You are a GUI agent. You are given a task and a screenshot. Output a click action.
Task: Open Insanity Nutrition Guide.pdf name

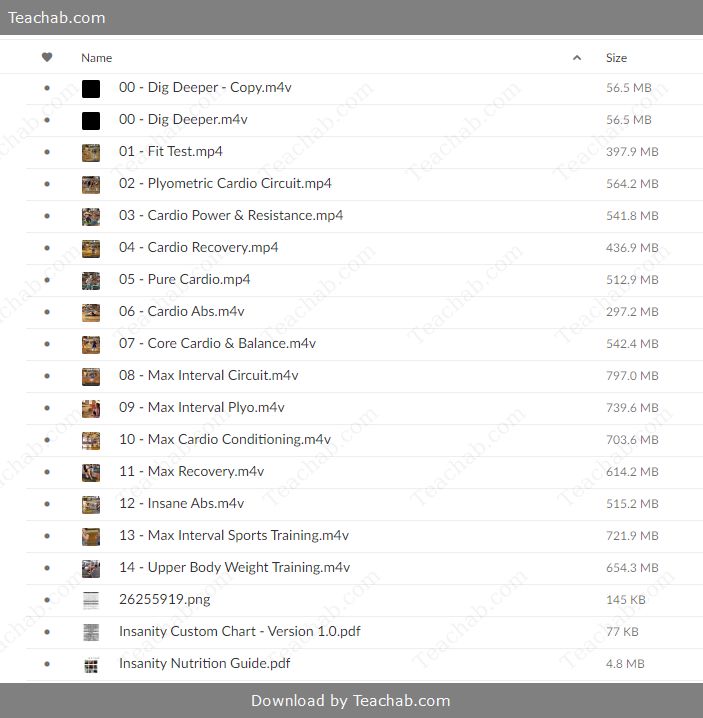tap(204, 664)
